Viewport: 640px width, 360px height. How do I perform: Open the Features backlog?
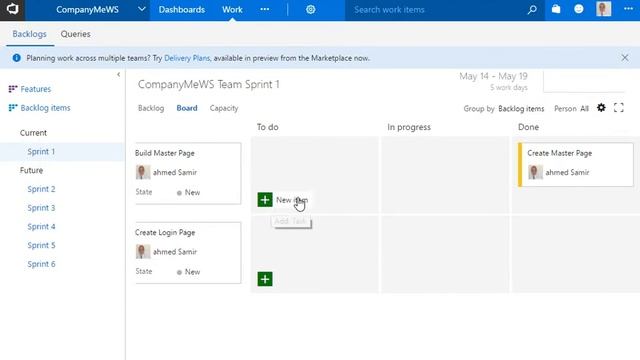36,89
